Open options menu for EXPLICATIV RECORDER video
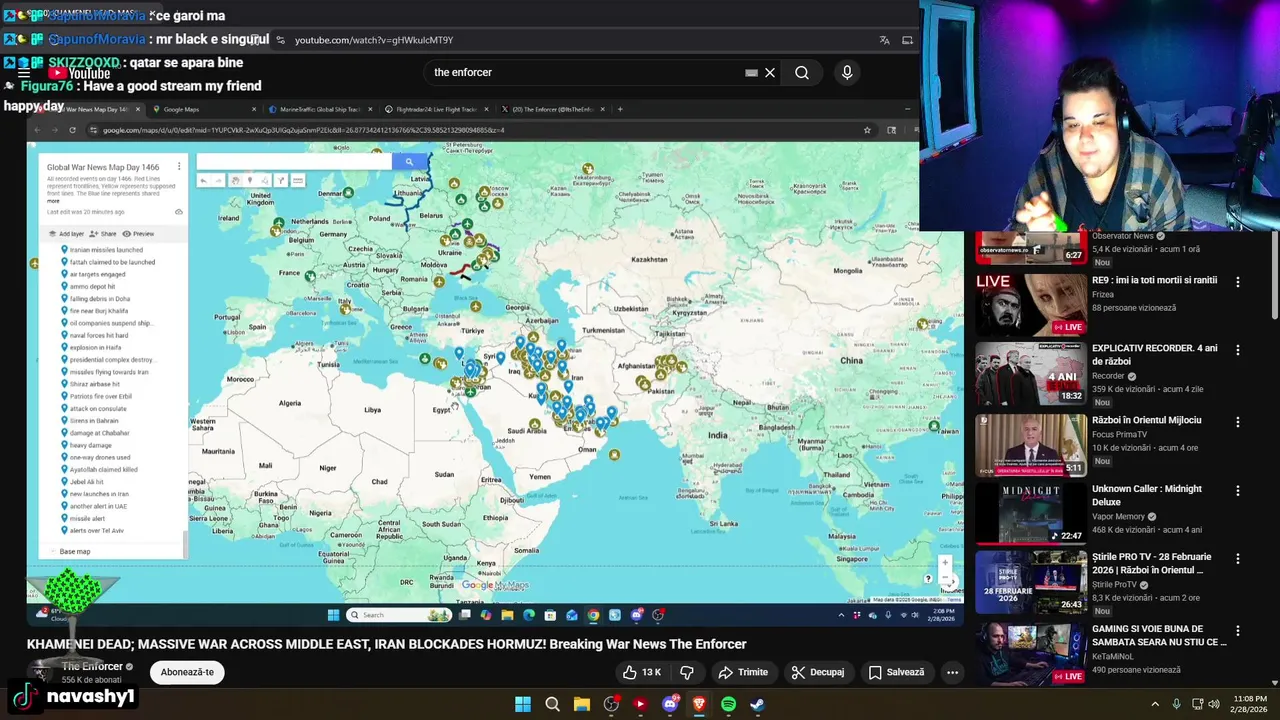Screen dimensions: 1280x720 pos(1238,351)
